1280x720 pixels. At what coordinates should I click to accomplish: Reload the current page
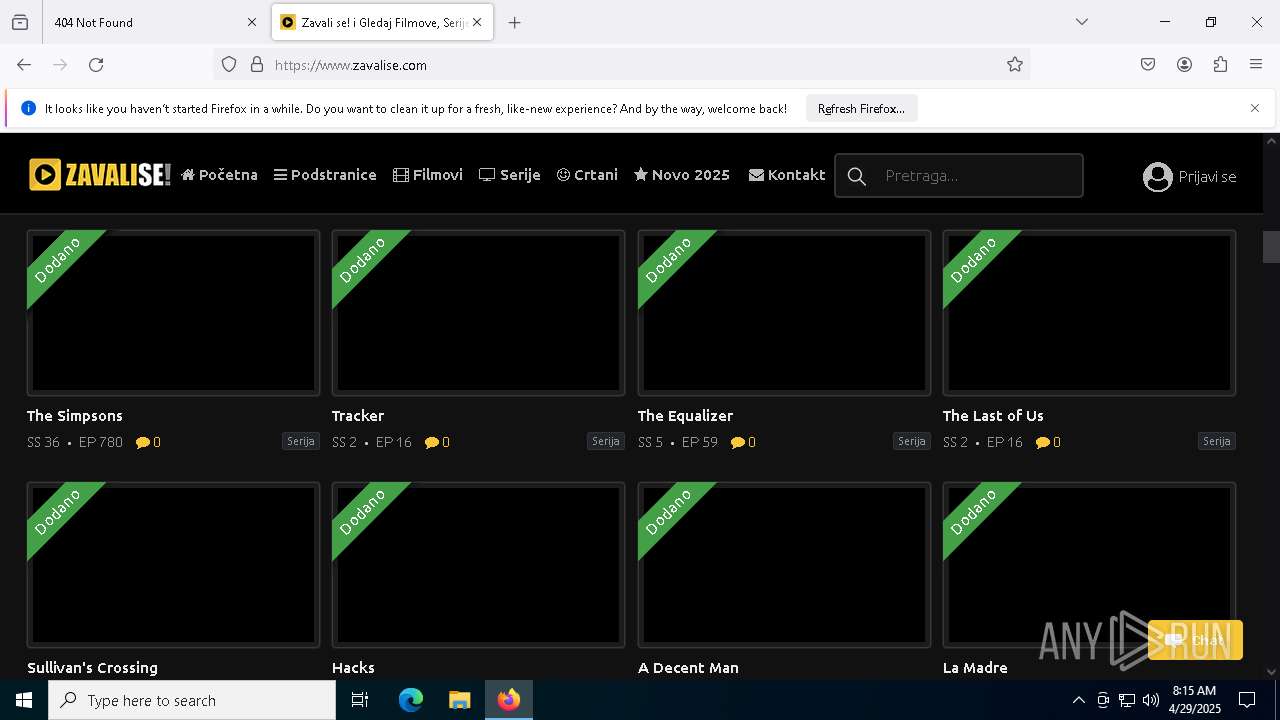point(96,65)
